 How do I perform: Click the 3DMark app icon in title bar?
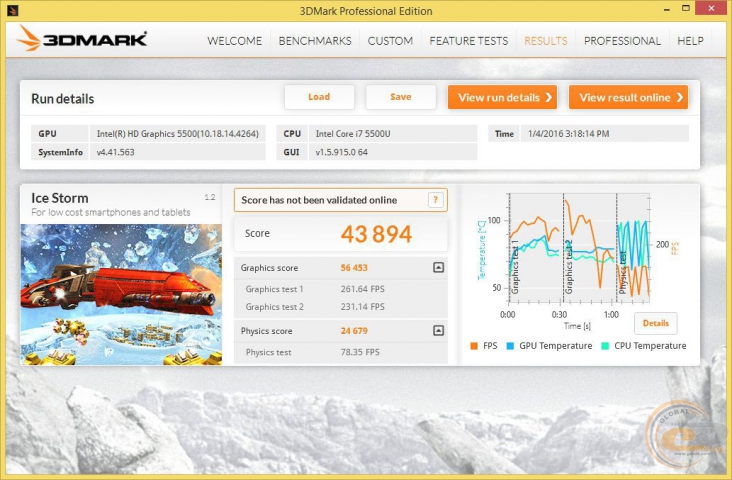[12, 10]
